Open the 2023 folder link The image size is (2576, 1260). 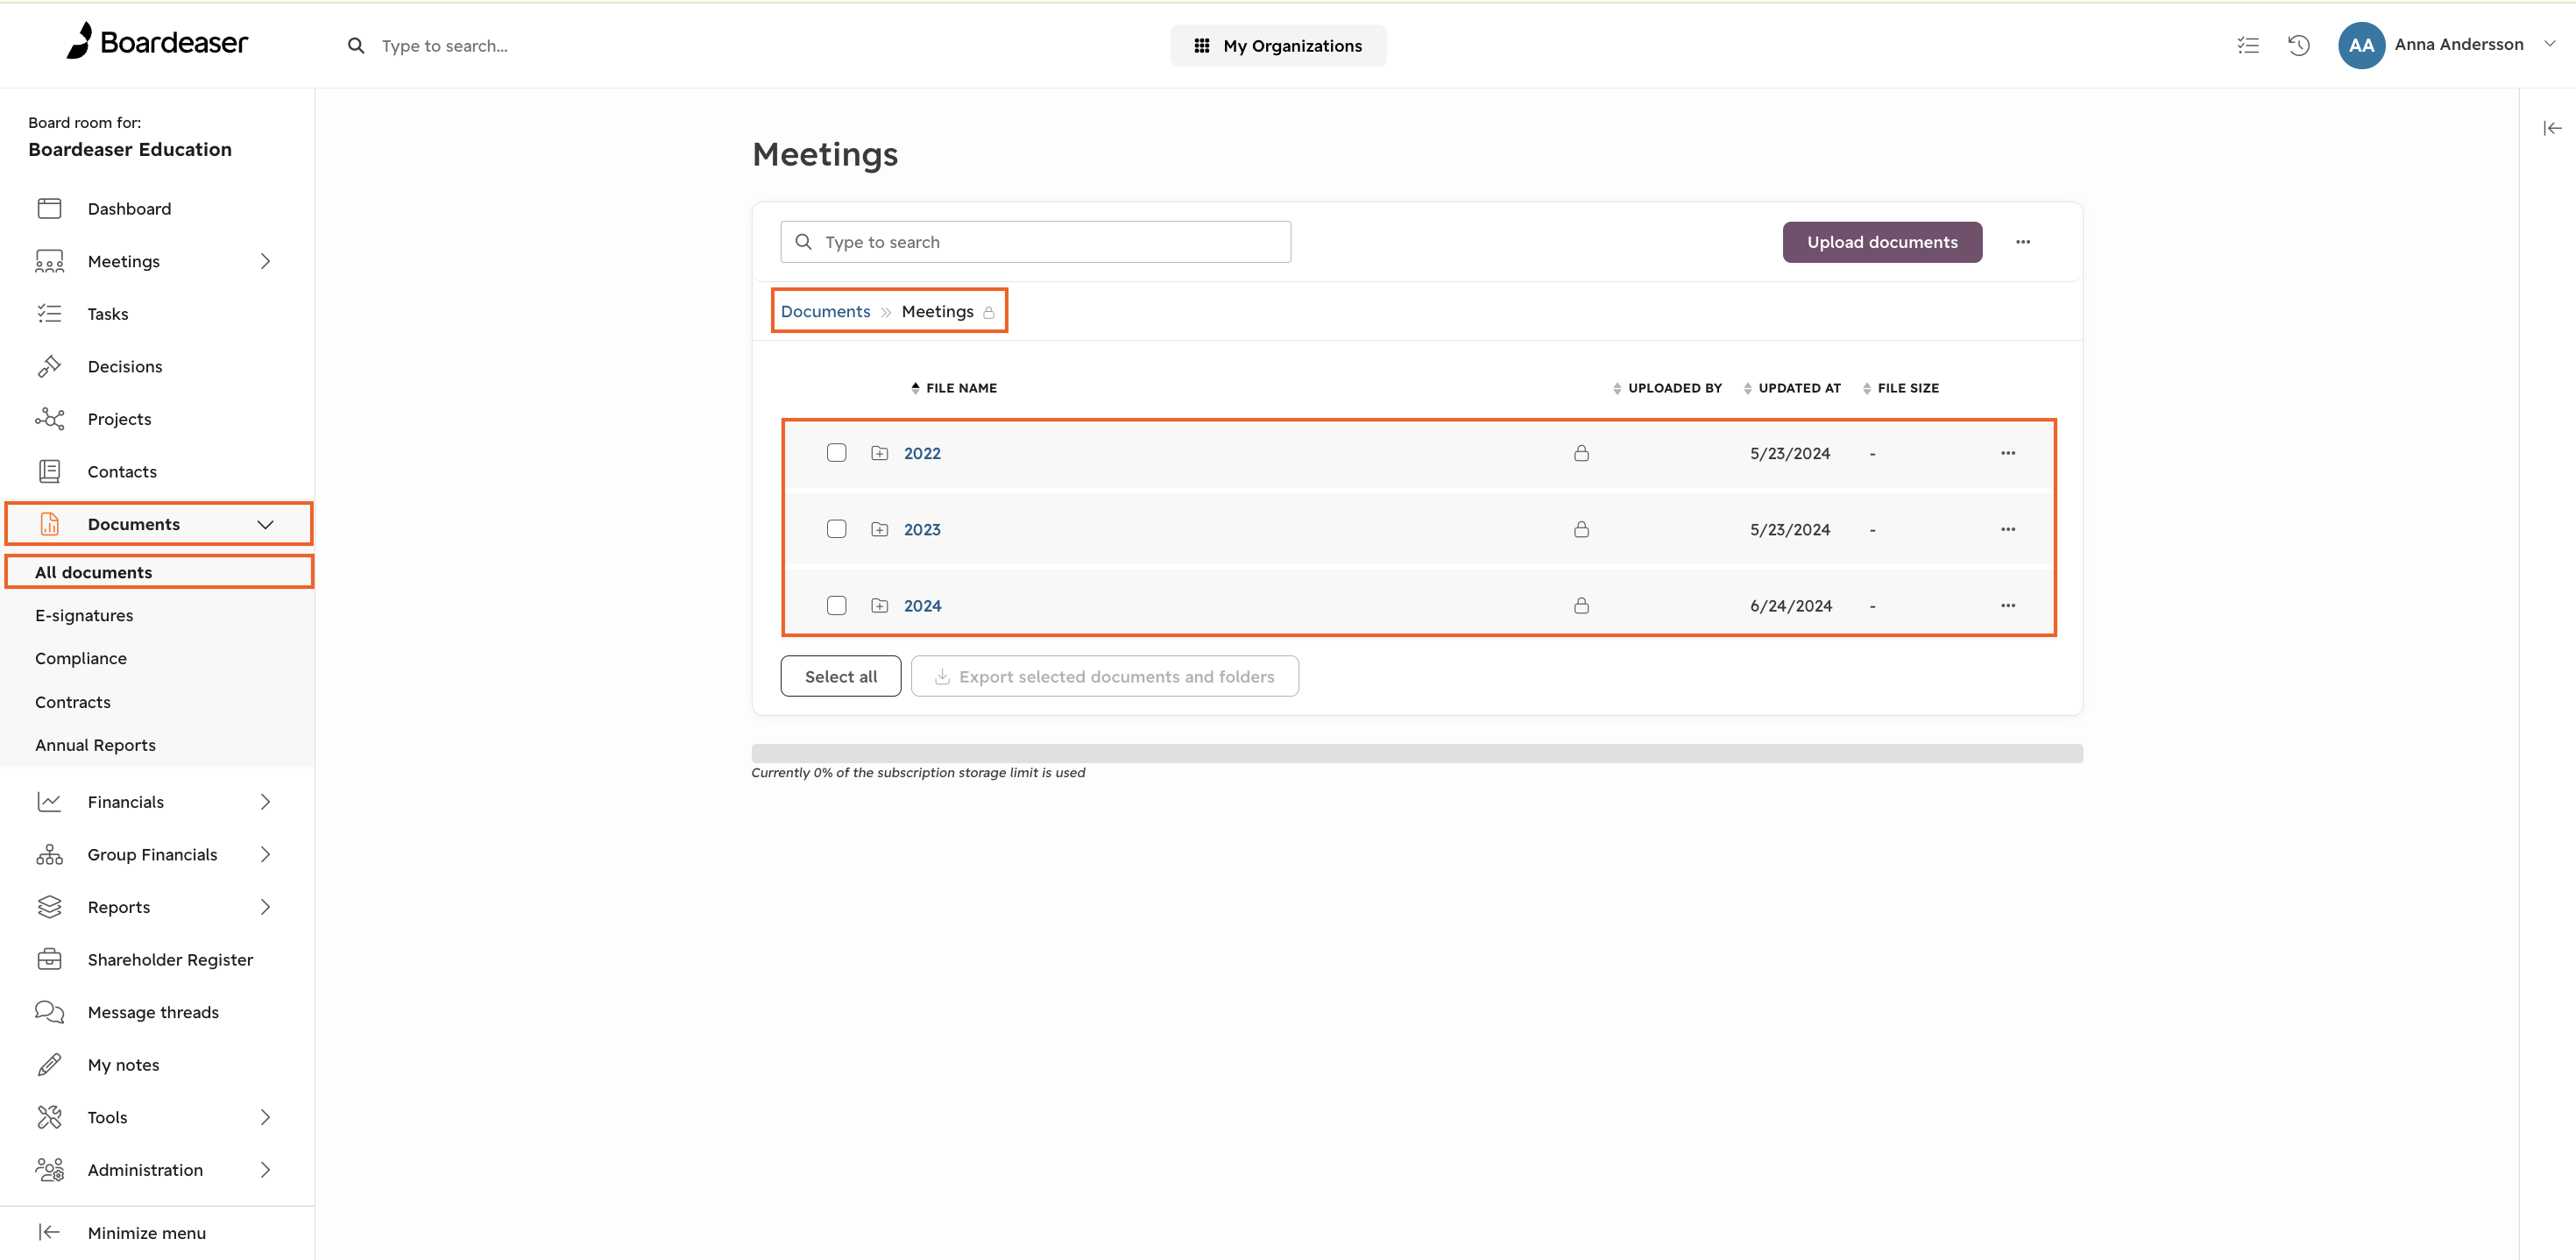point(922,529)
